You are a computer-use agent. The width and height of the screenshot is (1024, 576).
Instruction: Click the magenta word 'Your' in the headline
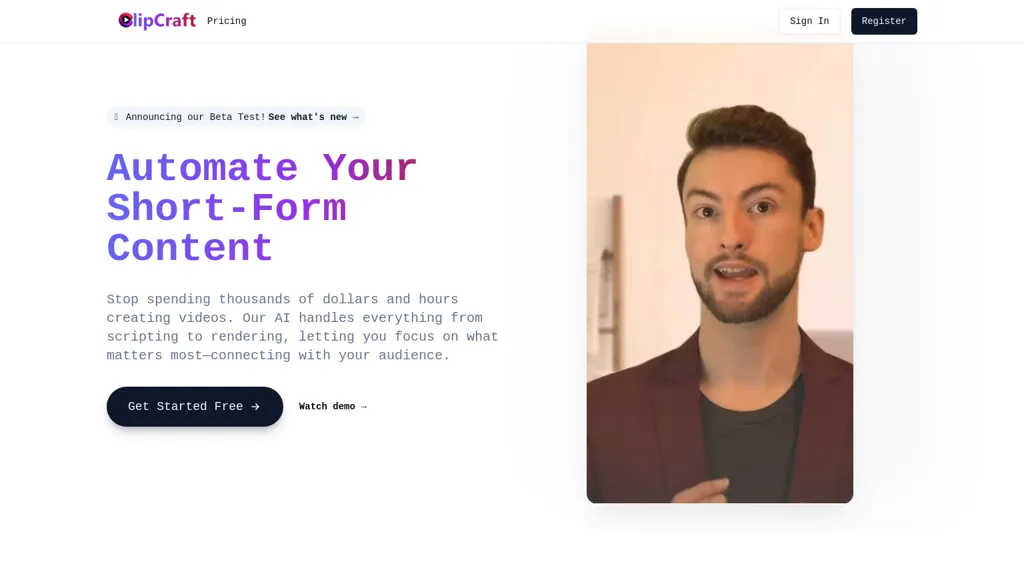(x=370, y=168)
